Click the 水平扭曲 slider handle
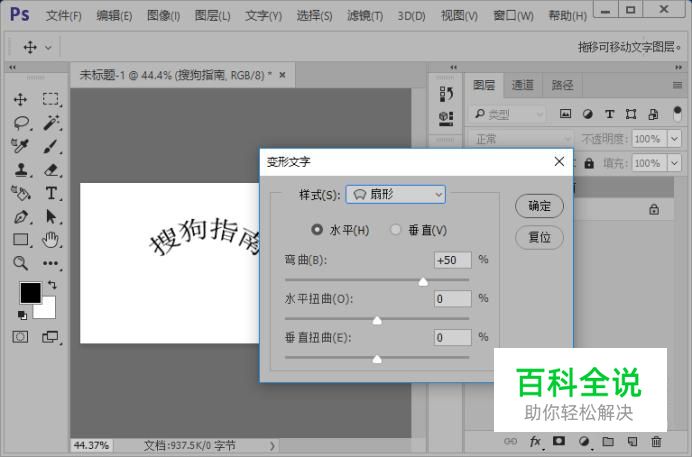This screenshot has width=692, height=457. pos(377,320)
